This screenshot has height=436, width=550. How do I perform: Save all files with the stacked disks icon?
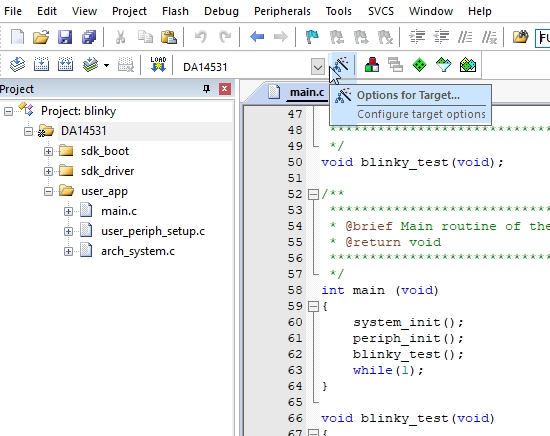tap(89, 36)
